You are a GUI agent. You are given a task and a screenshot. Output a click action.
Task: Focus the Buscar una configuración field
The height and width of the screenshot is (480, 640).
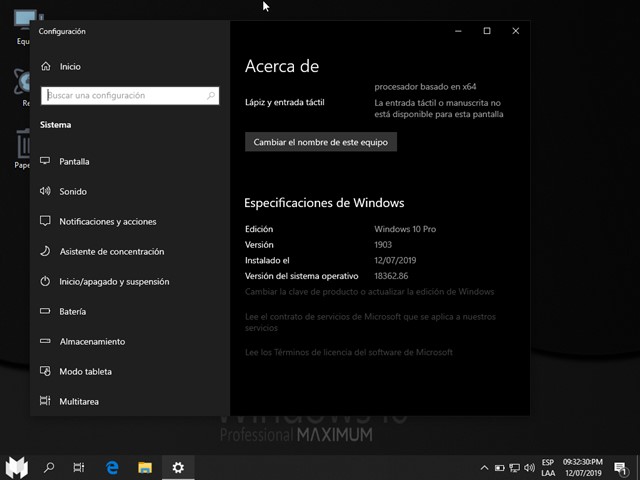(130, 96)
